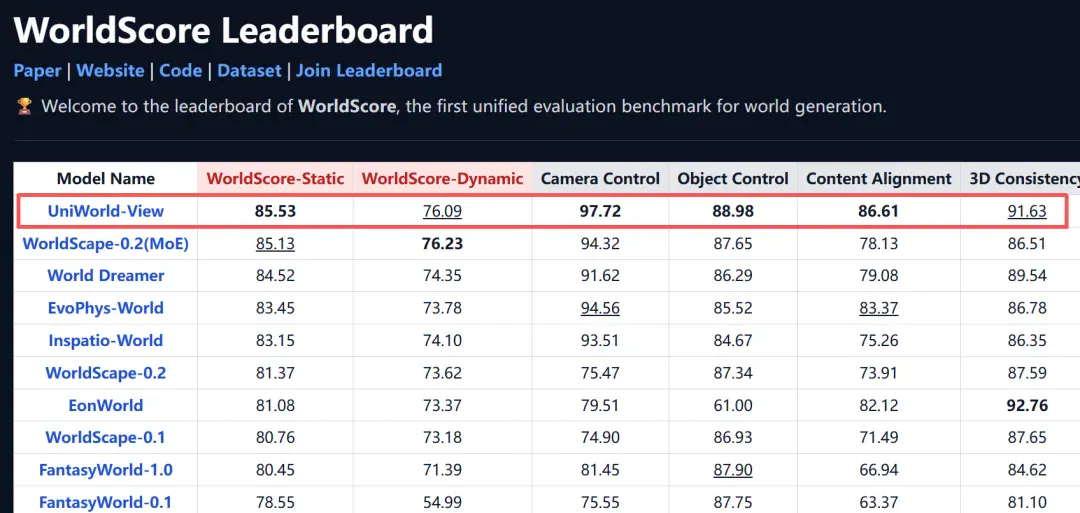This screenshot has height=513, width=1080.
Task: Open the World Dreamer model link
Action: (105, 275)
